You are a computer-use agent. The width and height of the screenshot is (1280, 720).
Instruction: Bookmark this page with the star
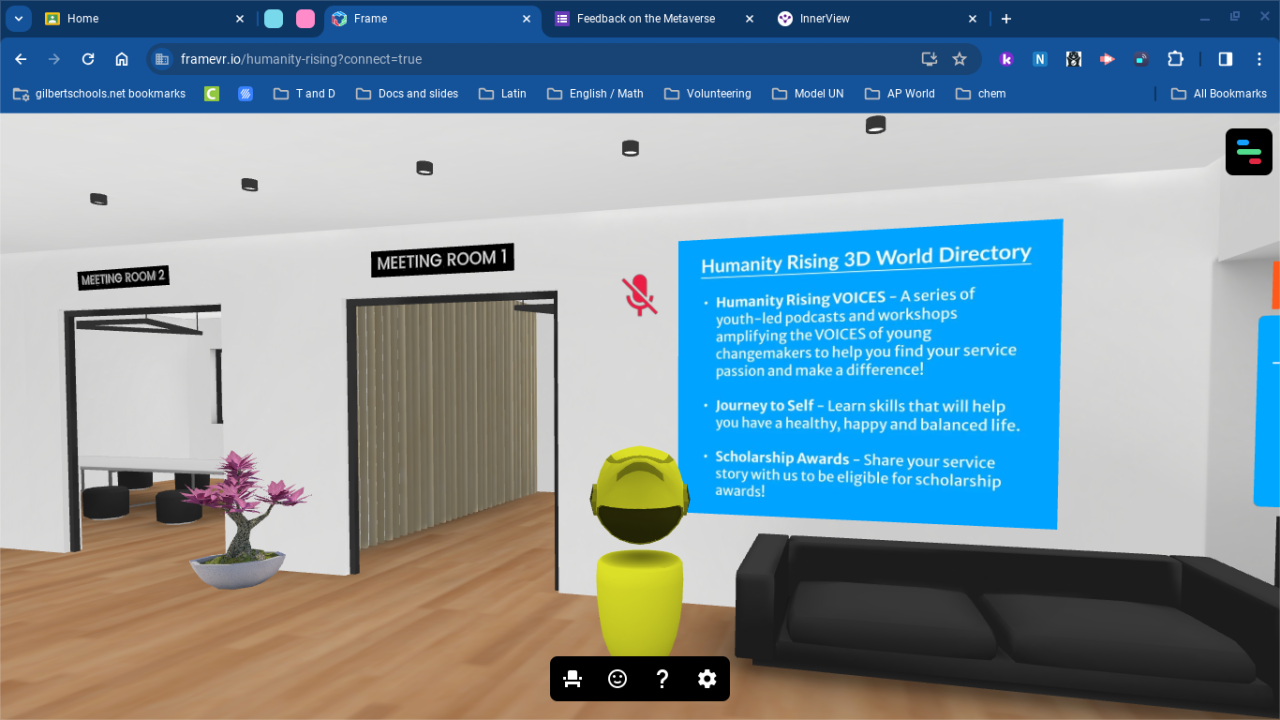pyautogui.click(x=960, y=59)
